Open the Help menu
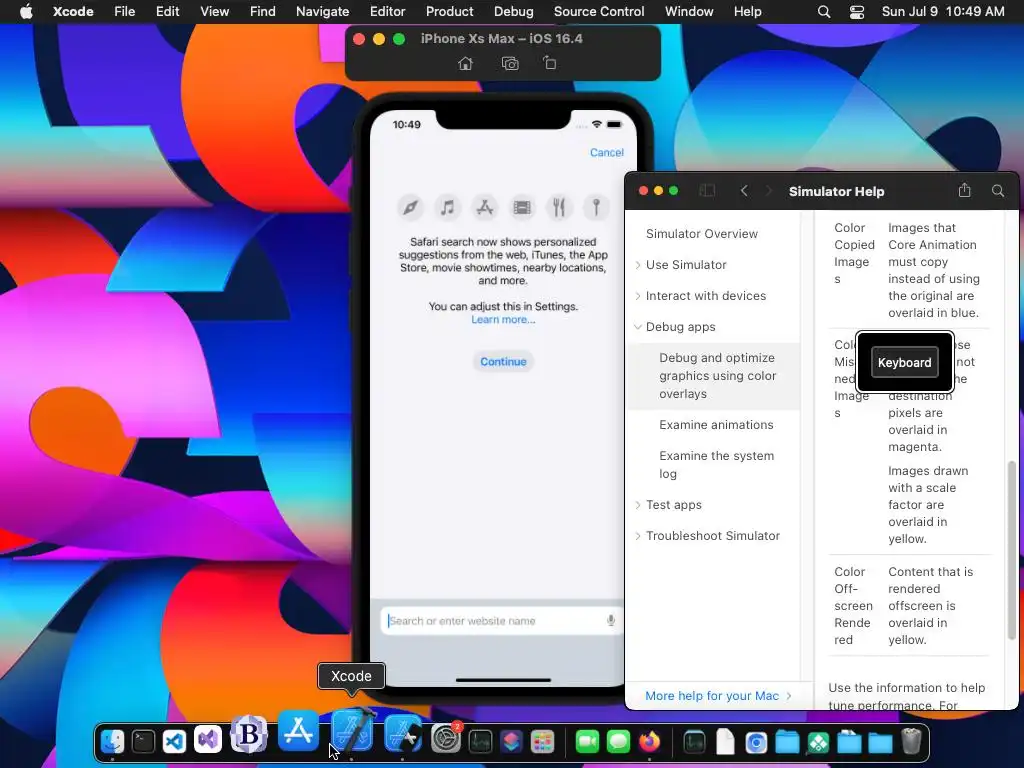 (x=747, y=12)
